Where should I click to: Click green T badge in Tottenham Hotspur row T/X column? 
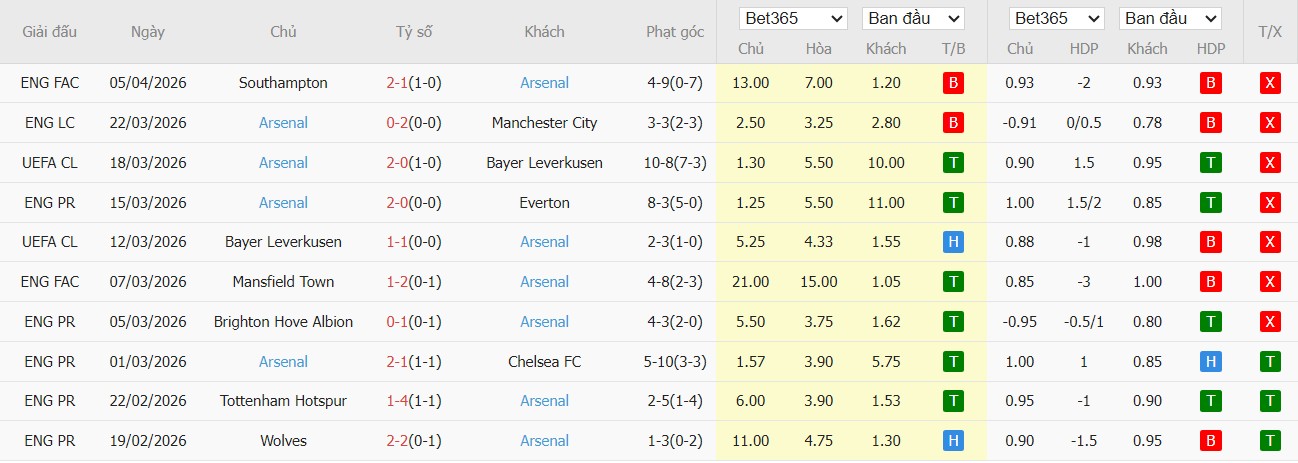tap(1270, 401)
